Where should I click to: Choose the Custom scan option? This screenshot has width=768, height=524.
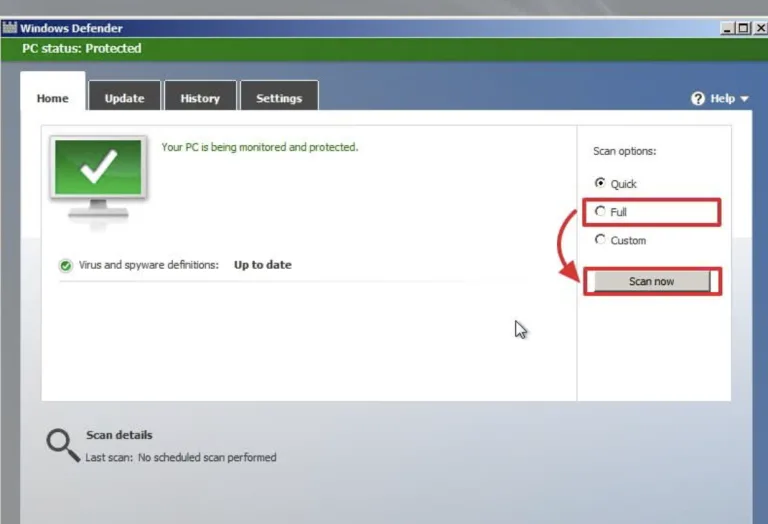pos(600,239)
